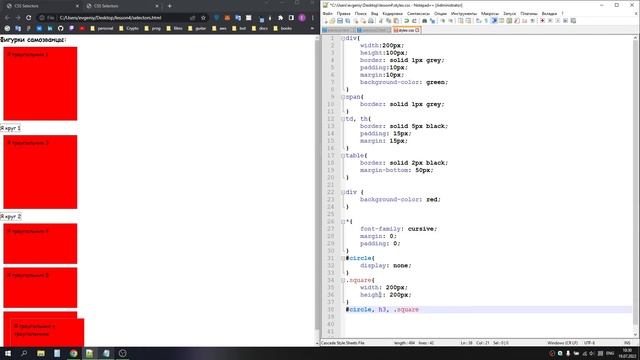Open the Кодировки menu in Notepad++
The height and width of the screenshot is (360, 640).
392,13
